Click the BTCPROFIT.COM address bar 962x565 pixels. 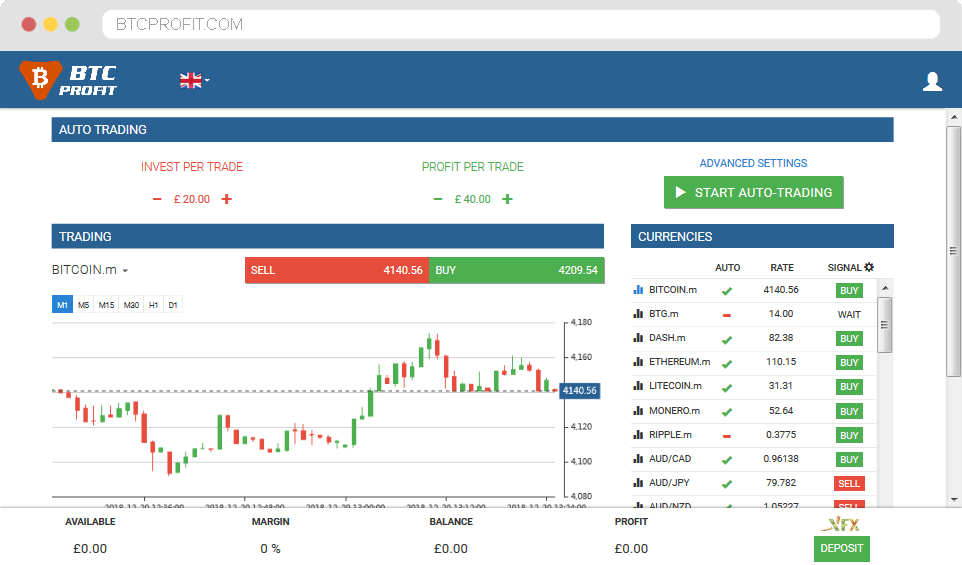click(521, 25)
